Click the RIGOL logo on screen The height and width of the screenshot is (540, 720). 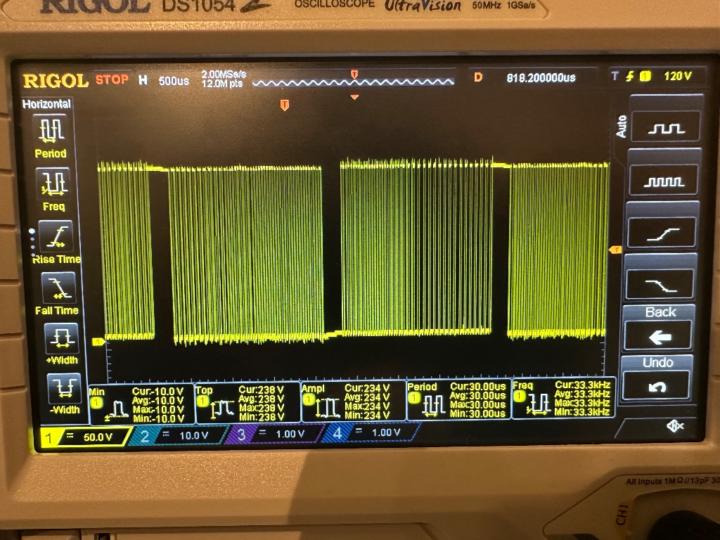coord(55,81)
